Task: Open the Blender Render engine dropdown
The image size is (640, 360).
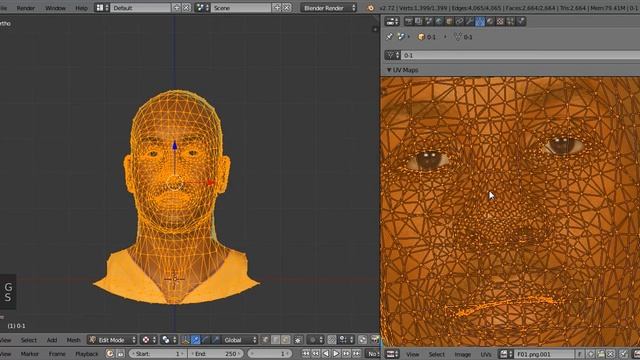Action: pyautogui.click(x=329, y=8)
